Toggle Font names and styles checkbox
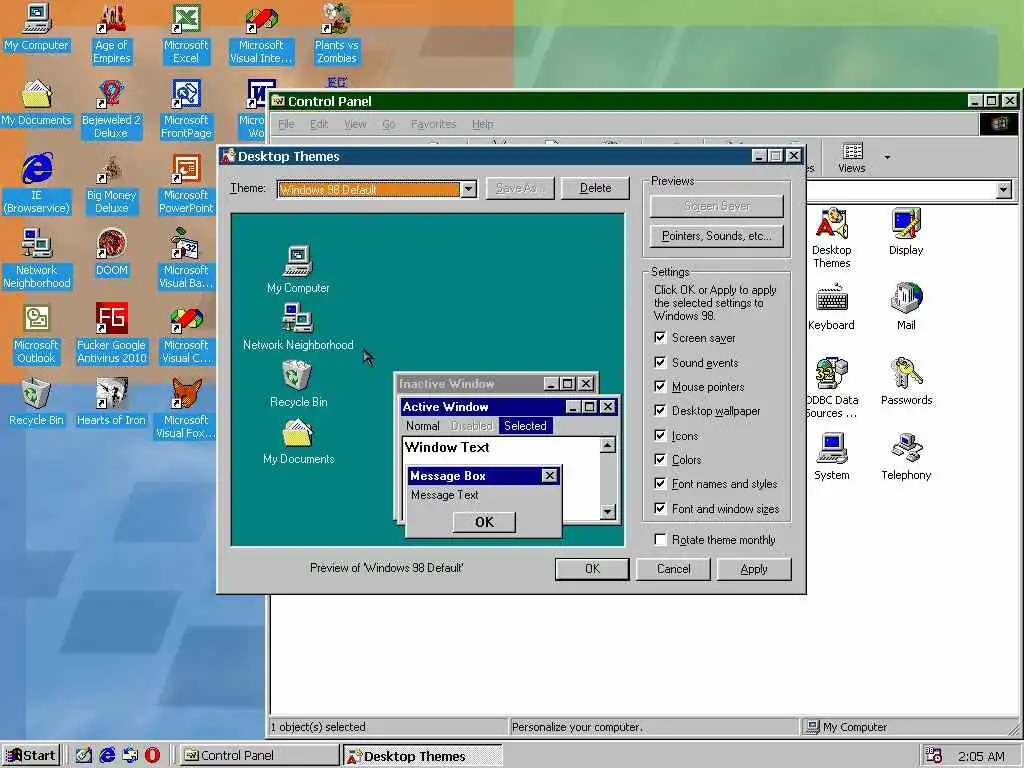This screenshot has height=768, width=1024. pyautogui.click(x=660, y=483)
